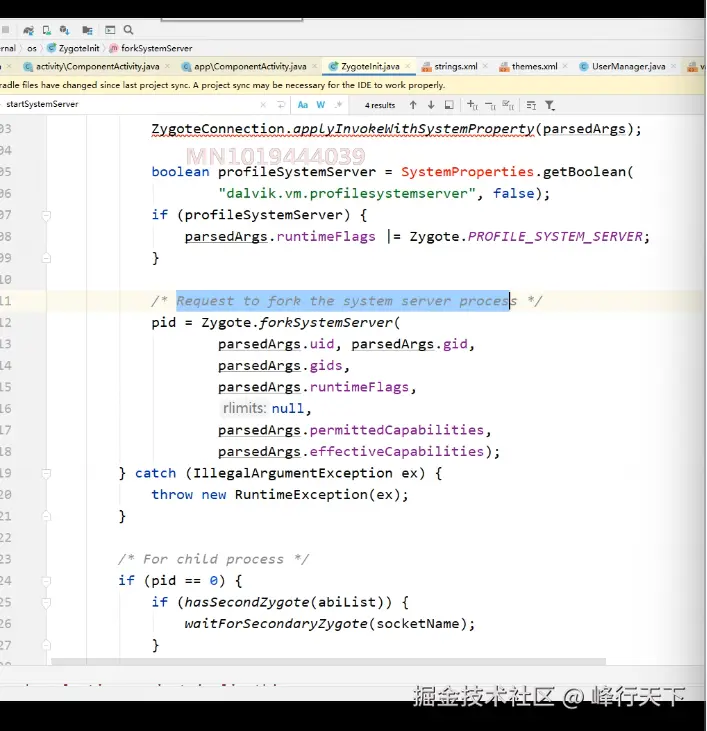Click the ZygoteInit breadcrumb
This screenshot has width=707, height=731.
pyautogui.click(x=74, y=48)
